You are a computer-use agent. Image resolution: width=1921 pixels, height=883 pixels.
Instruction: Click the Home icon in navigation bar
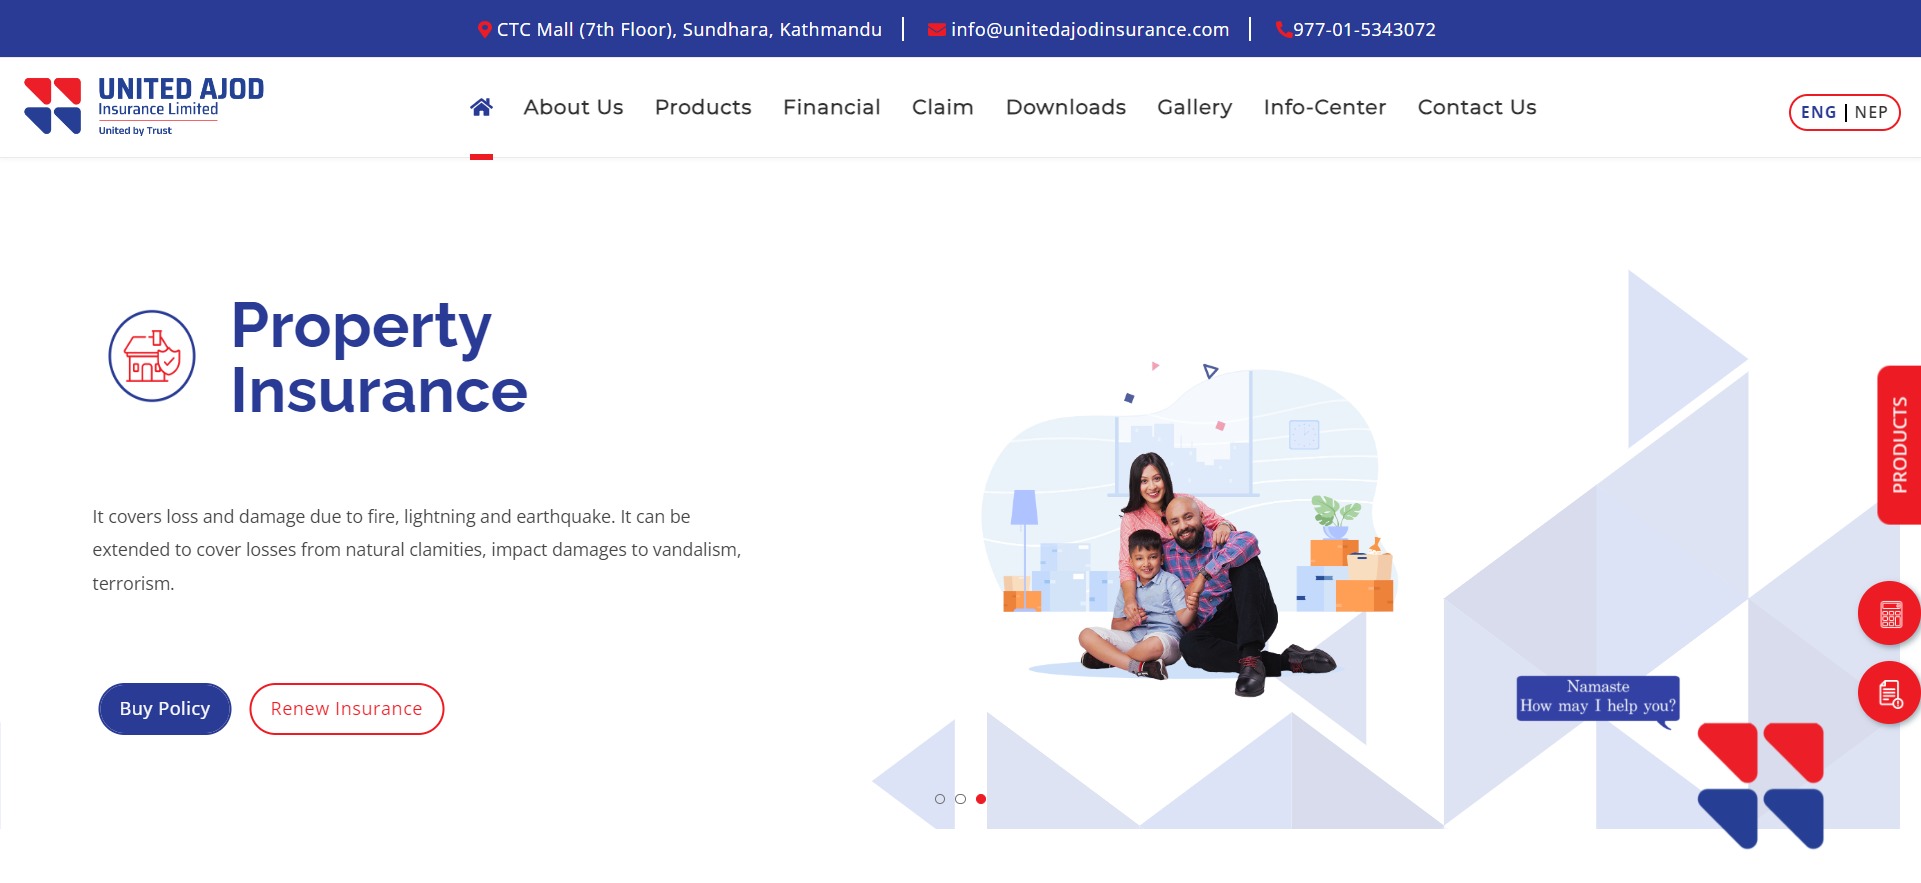coord(481,107)
